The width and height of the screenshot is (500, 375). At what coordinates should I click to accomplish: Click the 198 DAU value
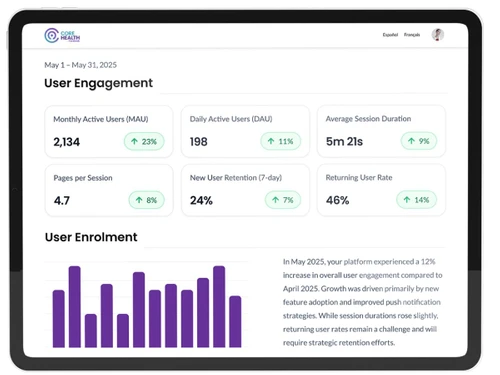tap(199, 142)
